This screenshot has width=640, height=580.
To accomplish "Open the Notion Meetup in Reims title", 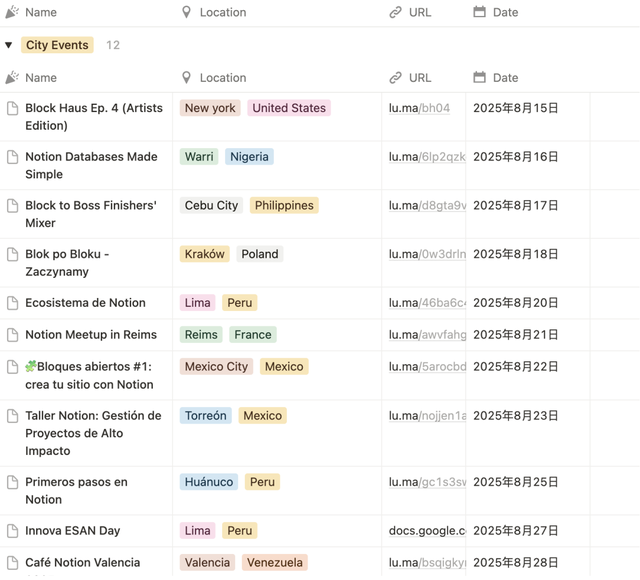I will point(91,335).
